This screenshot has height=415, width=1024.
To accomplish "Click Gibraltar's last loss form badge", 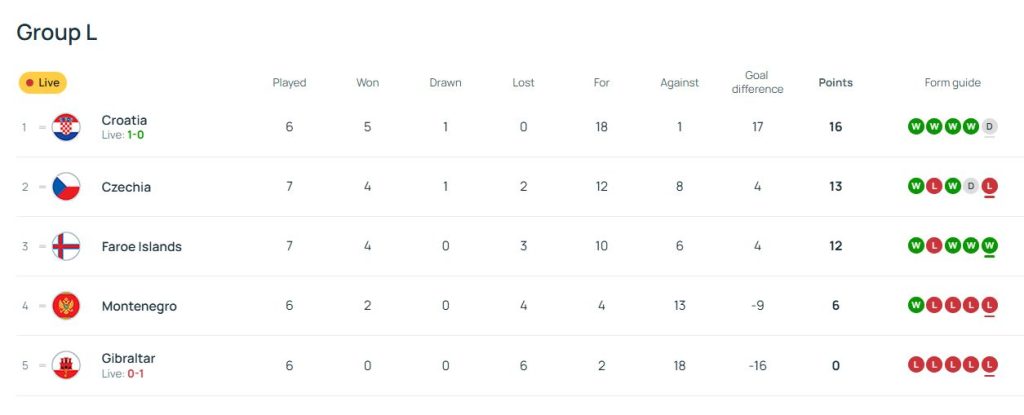I will tap(990, 365).
